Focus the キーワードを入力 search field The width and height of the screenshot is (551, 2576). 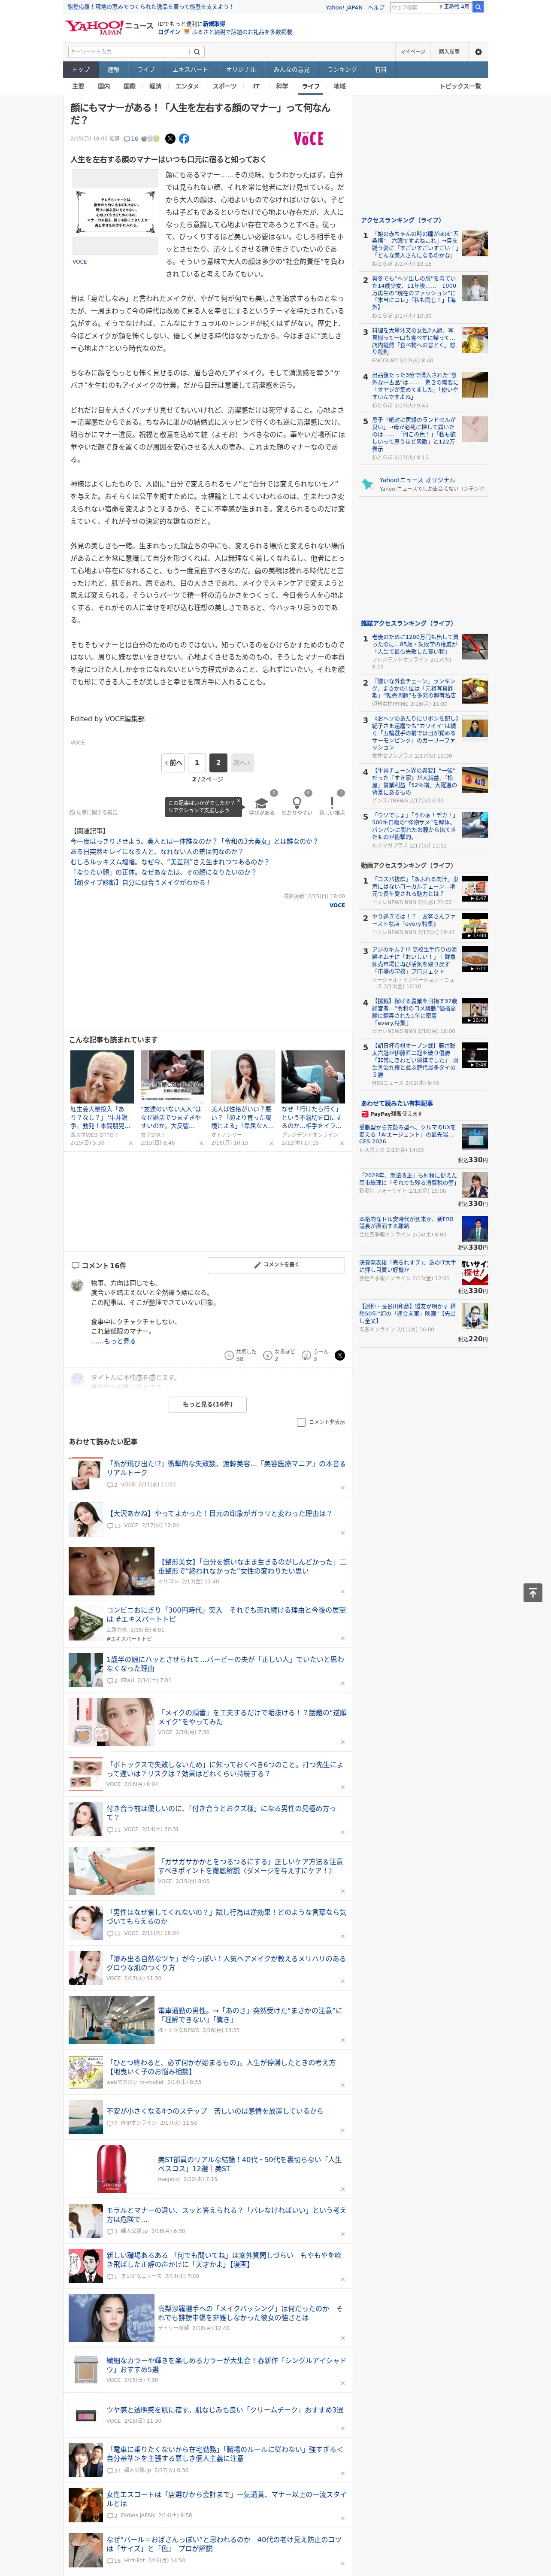[129, 52]
